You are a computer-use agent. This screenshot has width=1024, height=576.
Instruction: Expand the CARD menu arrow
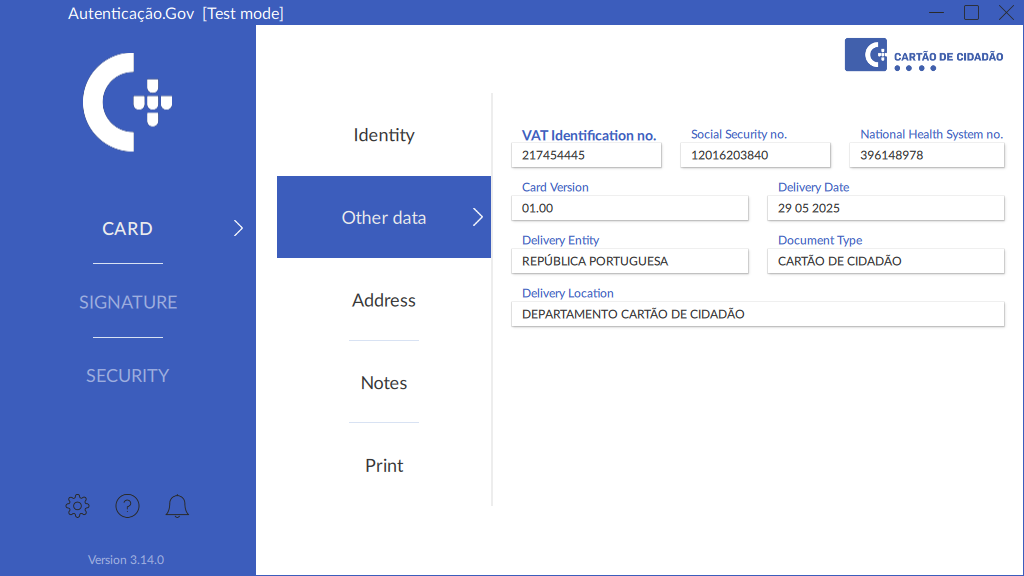point(238,228)
